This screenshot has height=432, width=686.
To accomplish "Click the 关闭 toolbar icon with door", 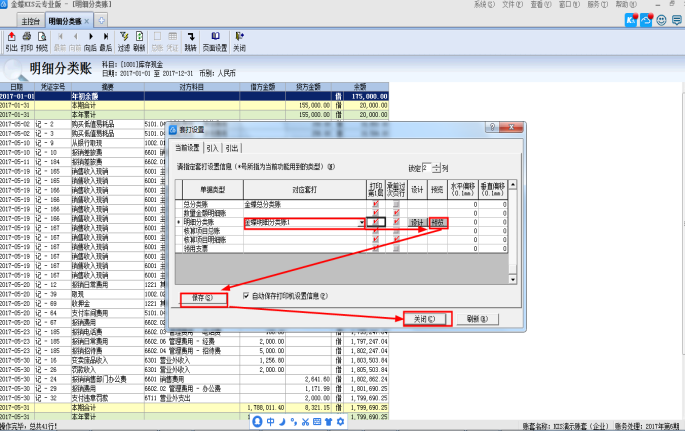I will (x=239, y=41).
